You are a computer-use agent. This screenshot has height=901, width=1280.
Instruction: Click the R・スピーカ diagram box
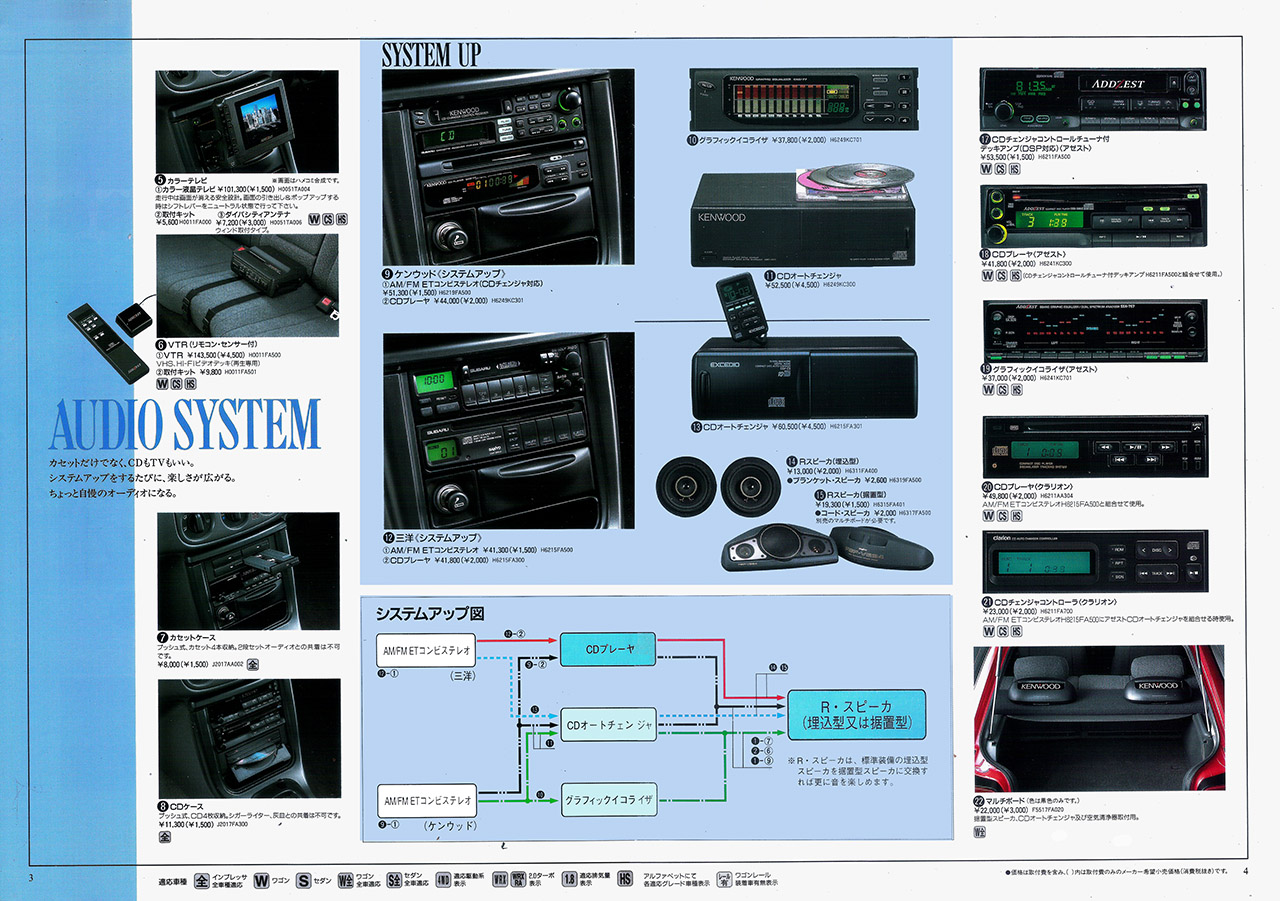coord(856,714)
